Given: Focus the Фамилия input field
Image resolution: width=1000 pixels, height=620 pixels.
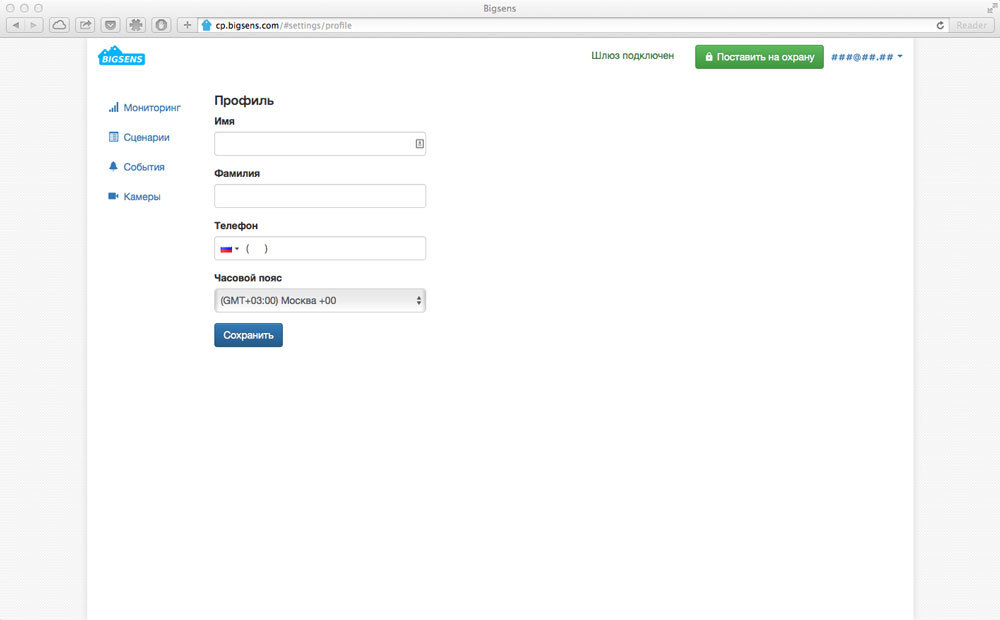Looking at the screenshot, I should pos(320,196).
